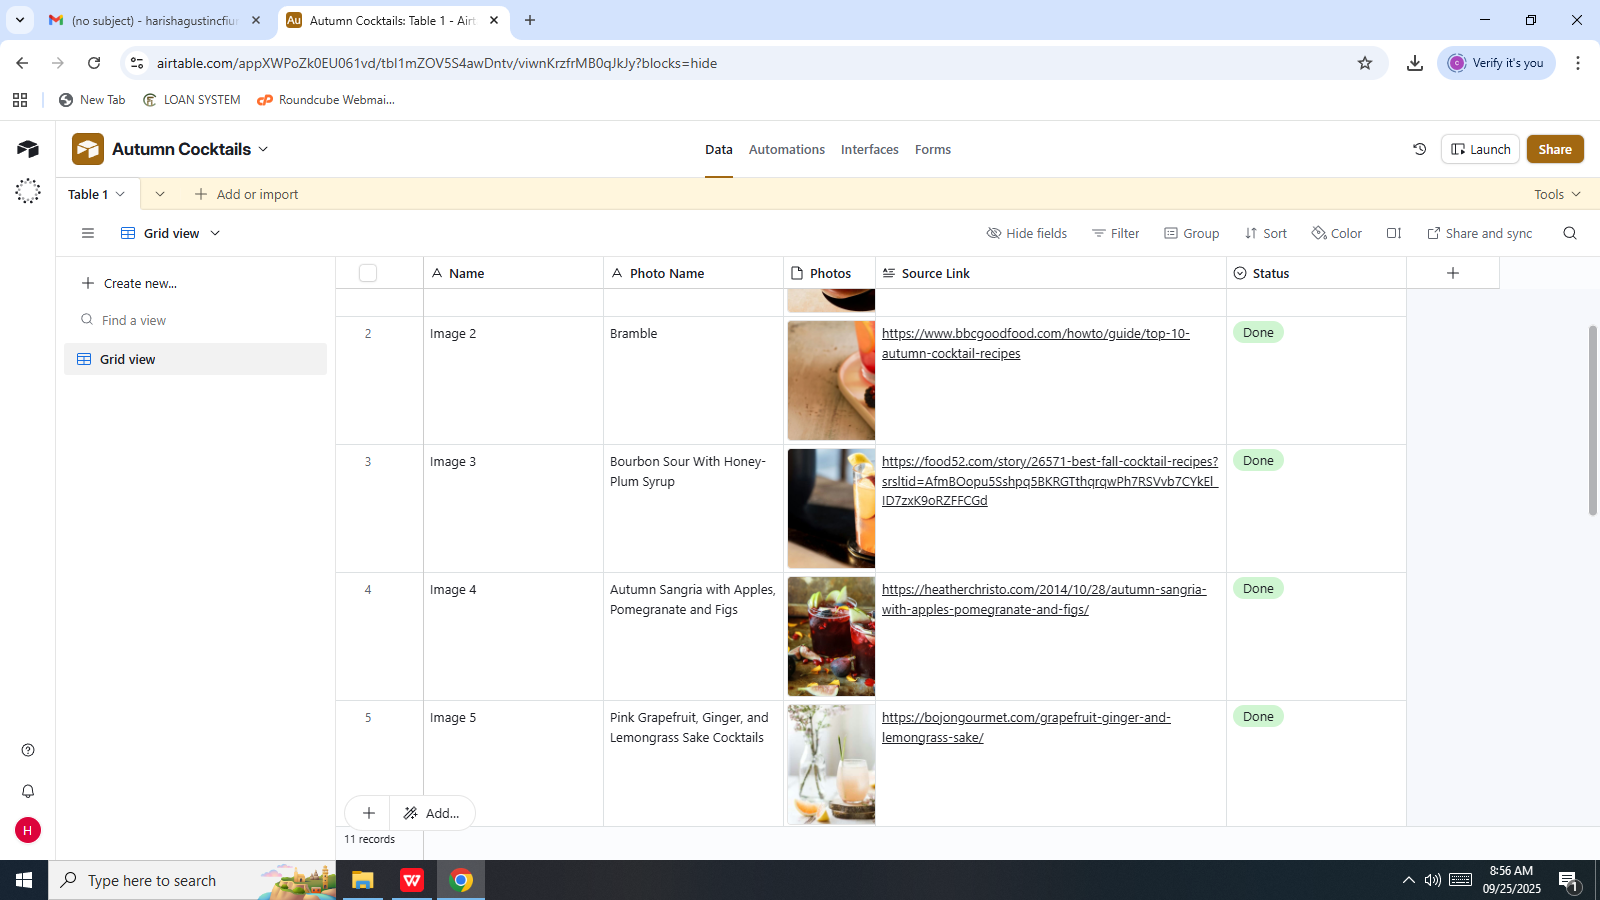
Task: Expand the Tools dropdown
Action: coord(1557,194)
